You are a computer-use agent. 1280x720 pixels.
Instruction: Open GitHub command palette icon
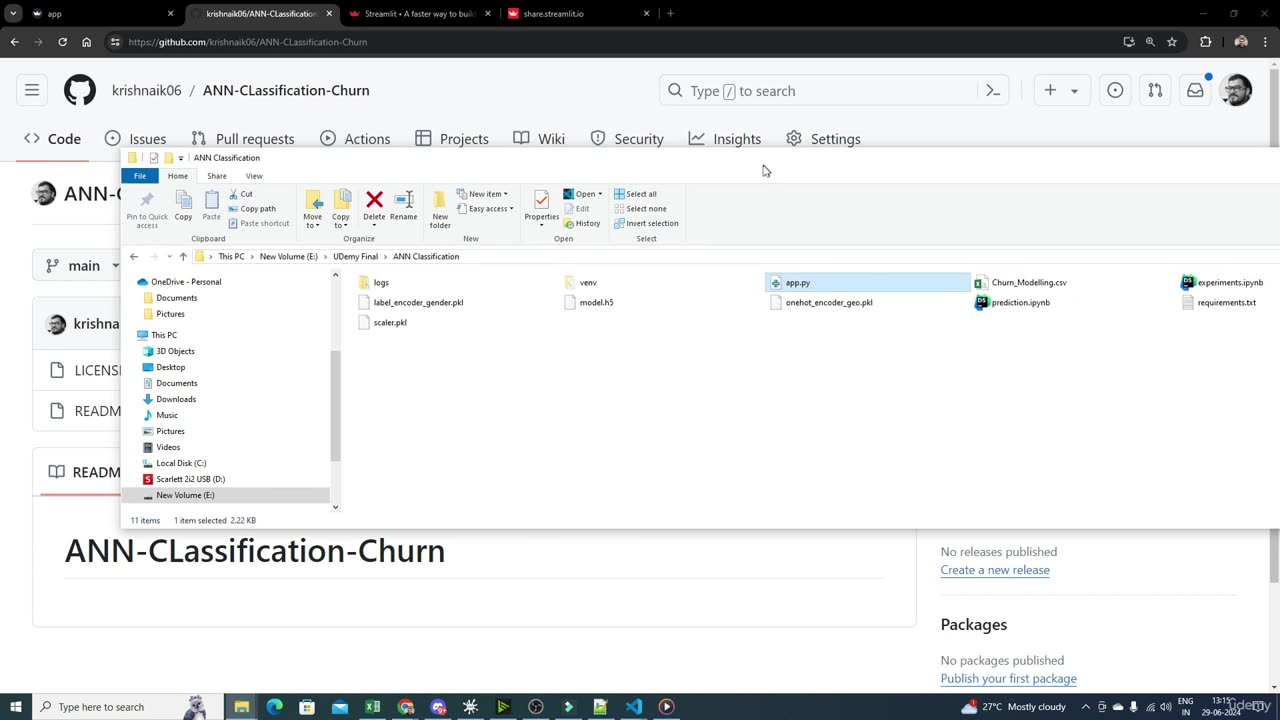point(993,91)
